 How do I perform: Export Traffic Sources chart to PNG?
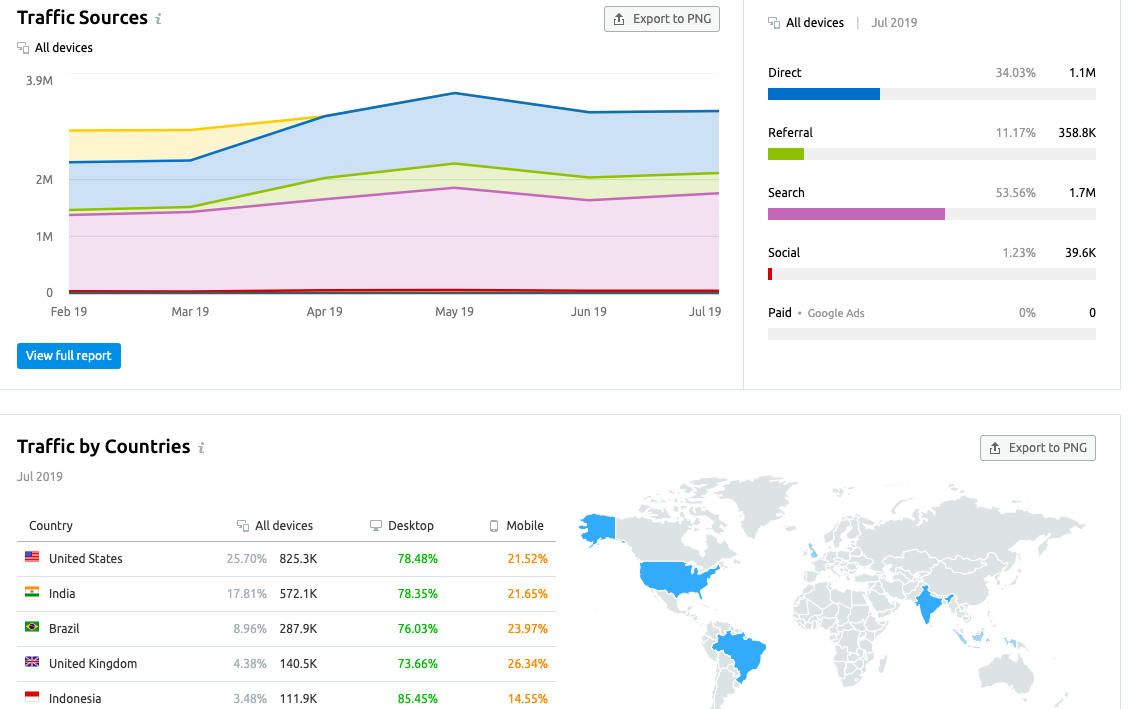[661, 19]
